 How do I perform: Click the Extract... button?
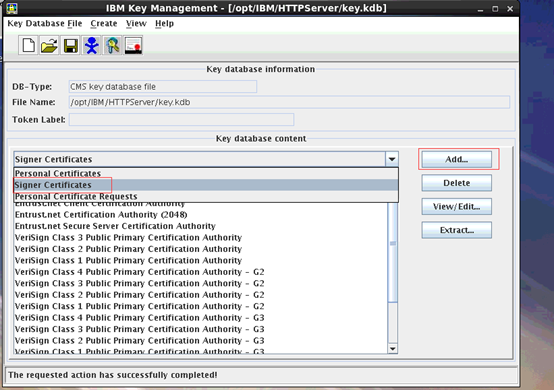click(456, 230)
